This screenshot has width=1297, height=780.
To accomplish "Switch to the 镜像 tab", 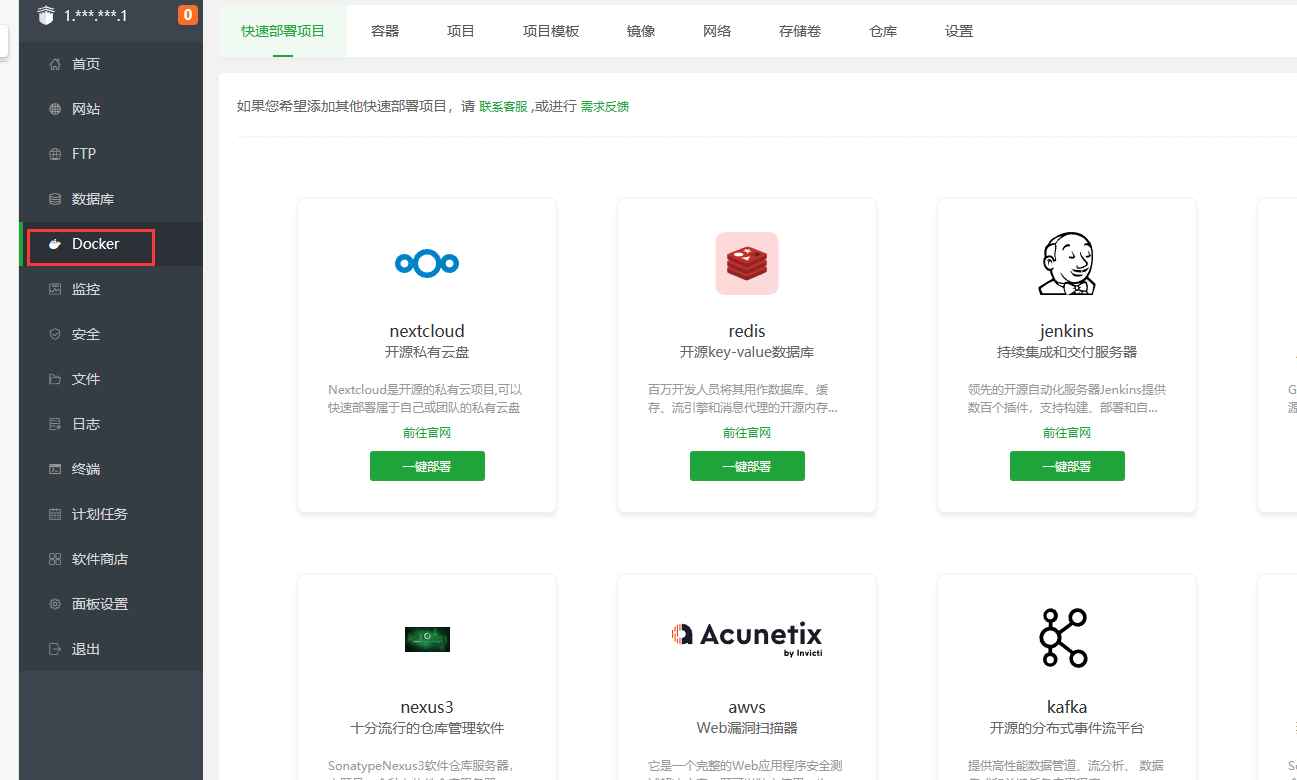I will tap(641, 31).
